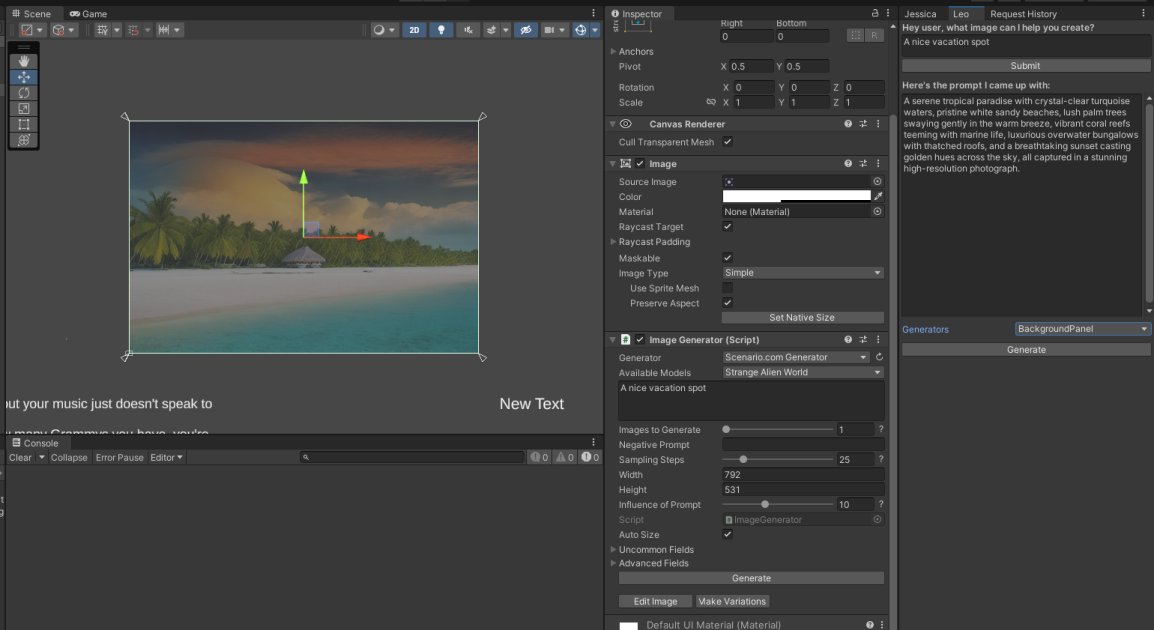Viewport: 1154px width, 630px height.
Task: Open the Gizmos dropdown arrow
Action: point(595,30)
